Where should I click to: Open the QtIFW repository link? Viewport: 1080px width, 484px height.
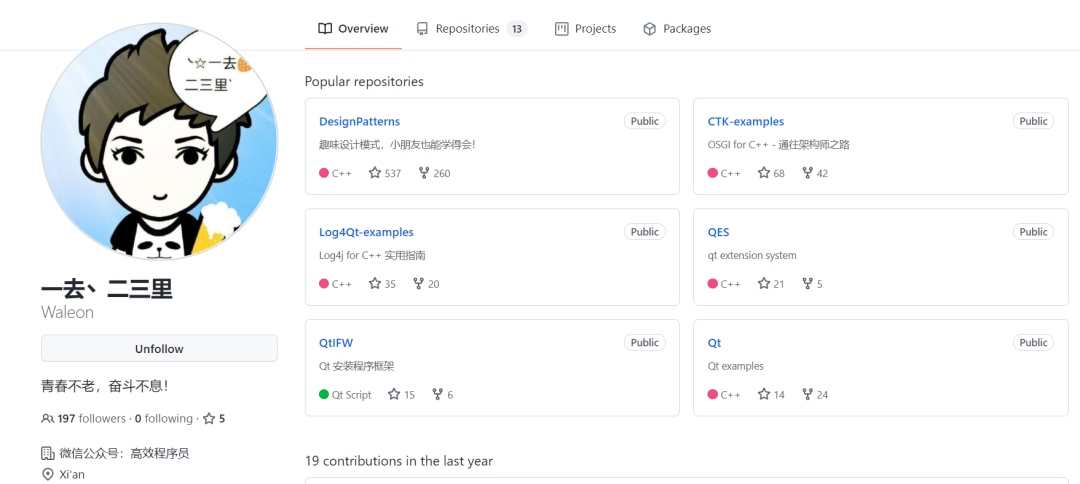pyautogui.click(x=336, y=344)
